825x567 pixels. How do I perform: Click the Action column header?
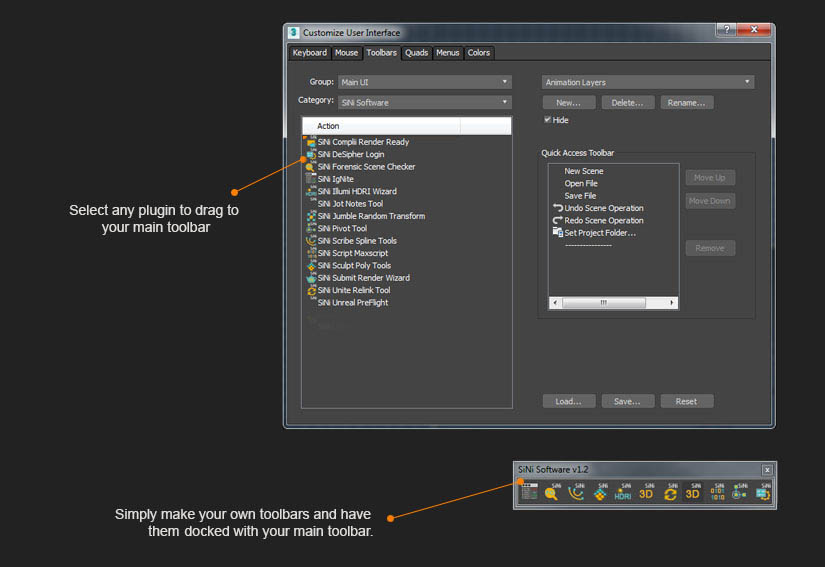(381, 126)
